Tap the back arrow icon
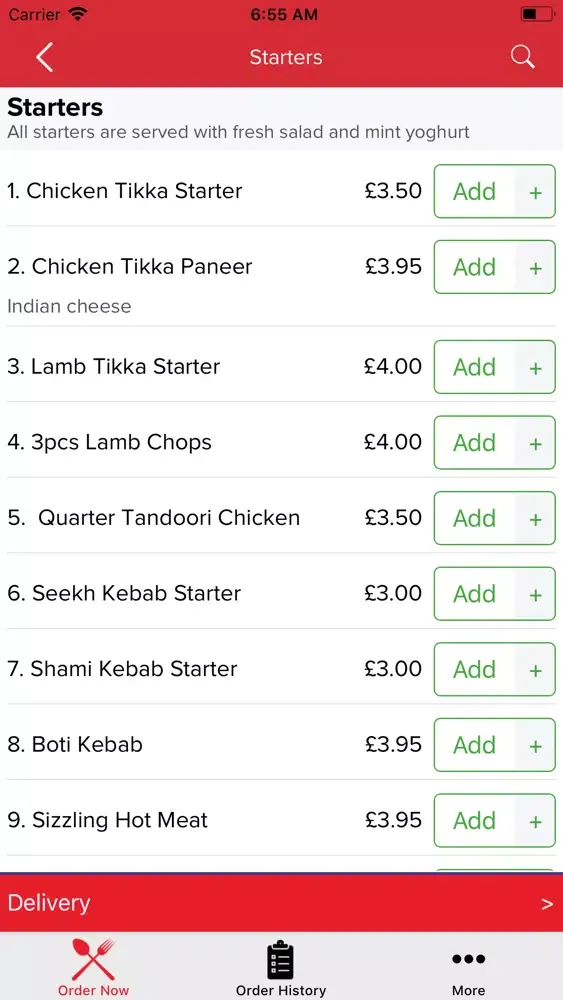This screenshot has height=1000, width=563. tap(44, 57)
